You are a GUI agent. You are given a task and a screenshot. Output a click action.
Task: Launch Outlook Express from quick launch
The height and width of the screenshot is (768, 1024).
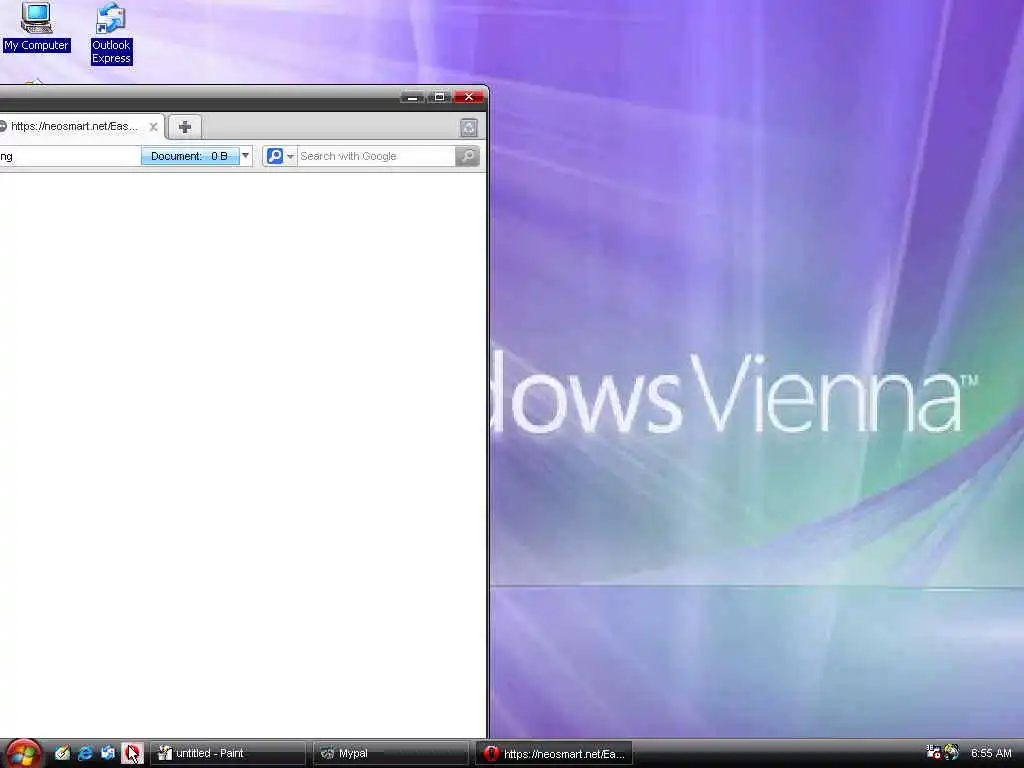click(x=108, y=753)
